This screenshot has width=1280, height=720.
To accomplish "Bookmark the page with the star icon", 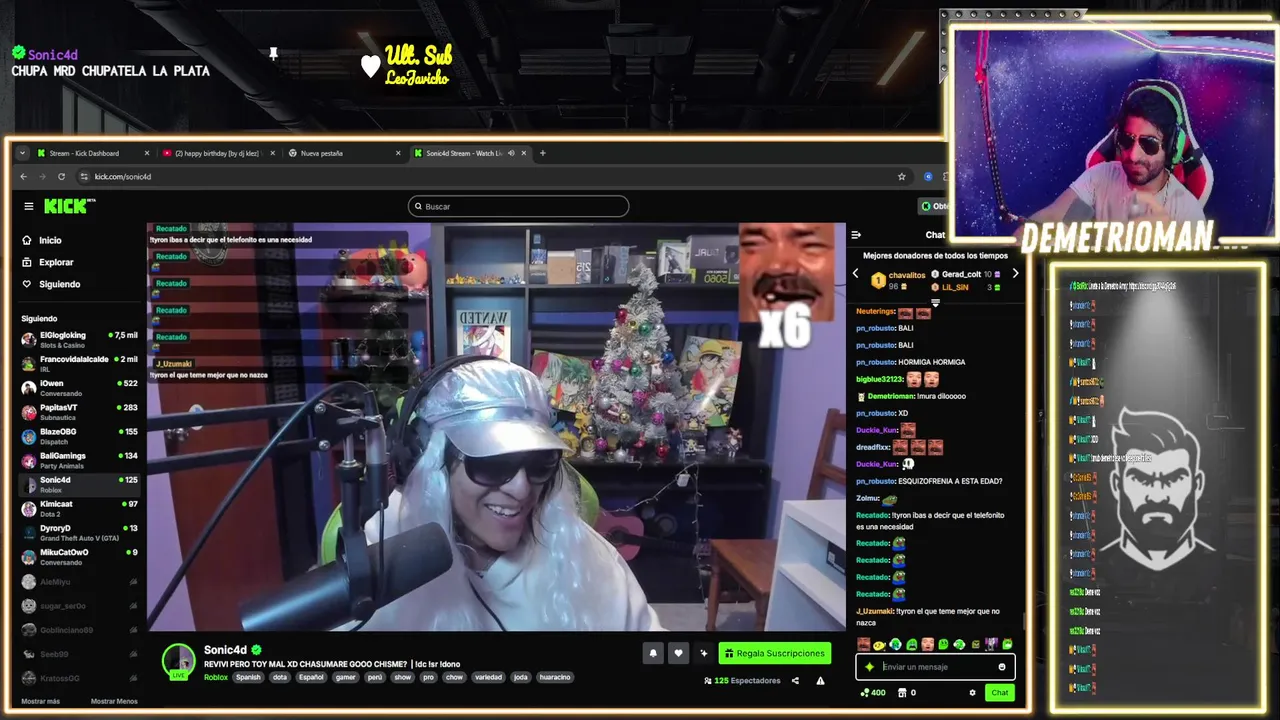I will click(x=901, y=177).
